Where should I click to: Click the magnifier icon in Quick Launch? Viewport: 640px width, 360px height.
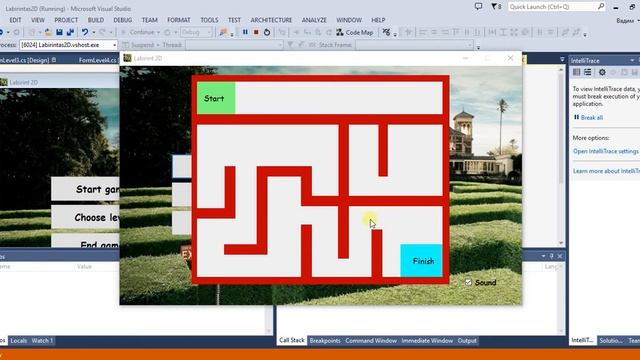pos(601,7)
